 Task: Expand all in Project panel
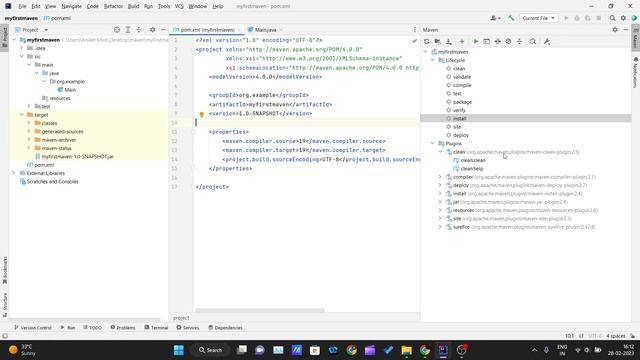(x=128, y=30)
